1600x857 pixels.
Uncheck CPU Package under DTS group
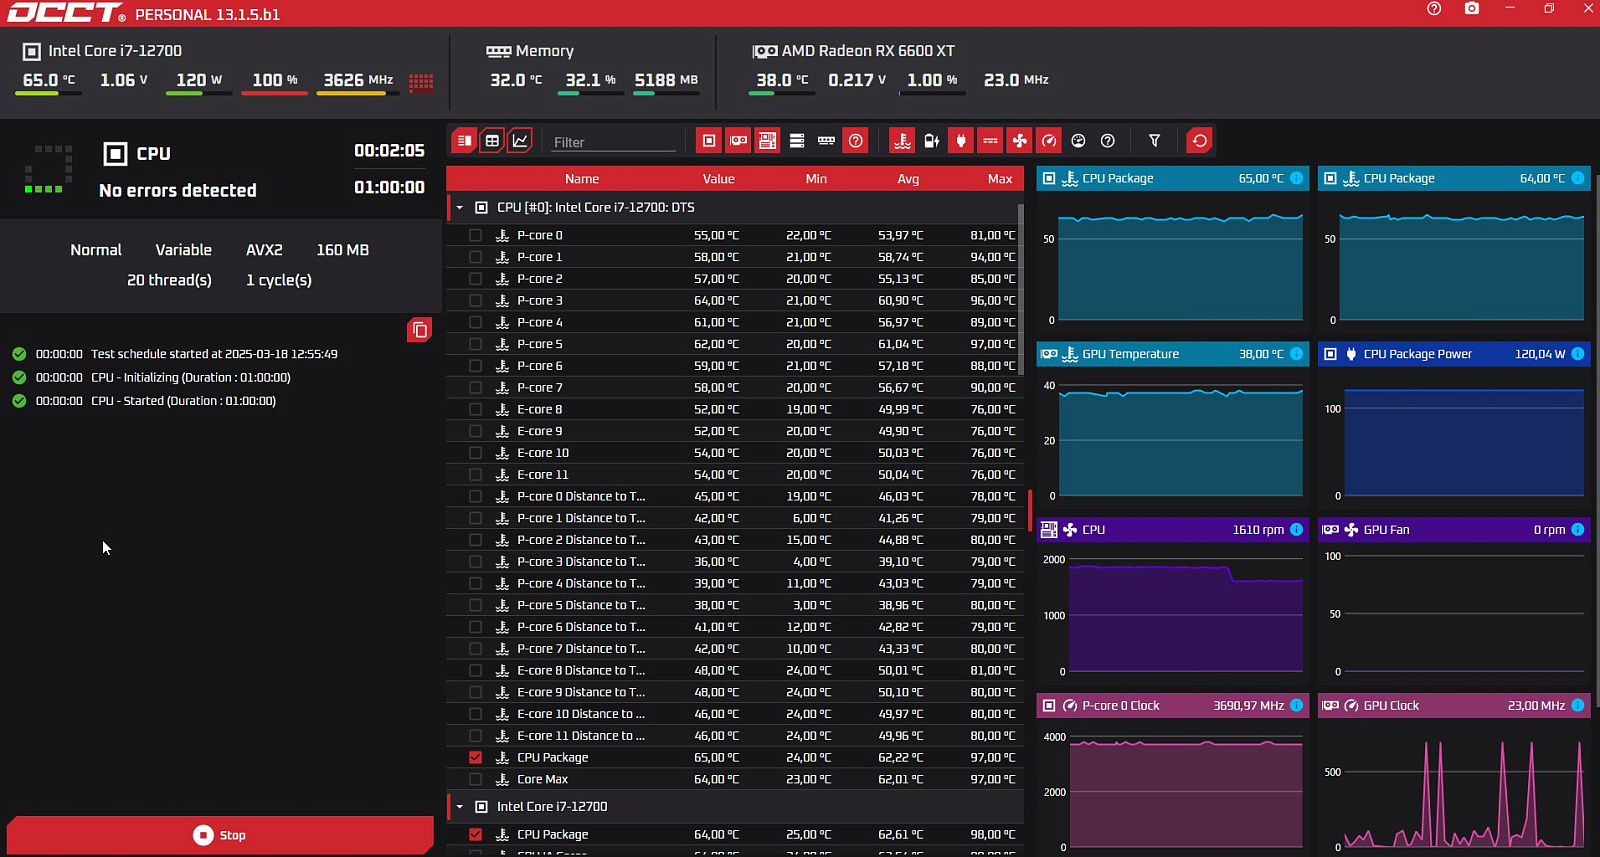pos(475,758)
